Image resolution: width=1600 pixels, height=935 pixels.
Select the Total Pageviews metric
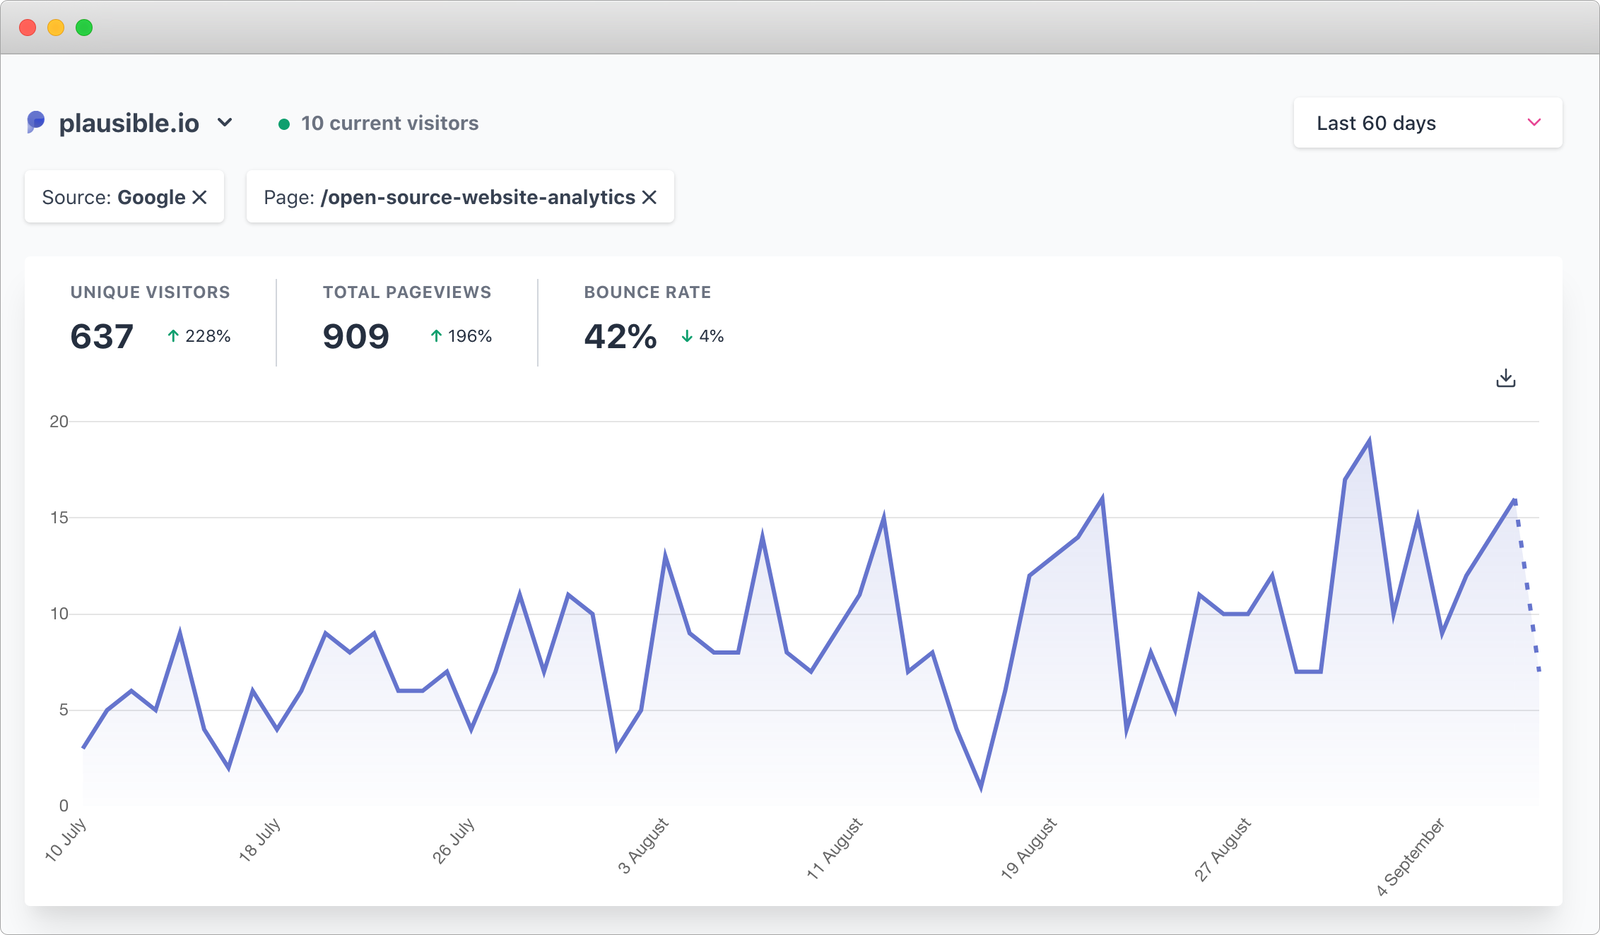(406, 315)
